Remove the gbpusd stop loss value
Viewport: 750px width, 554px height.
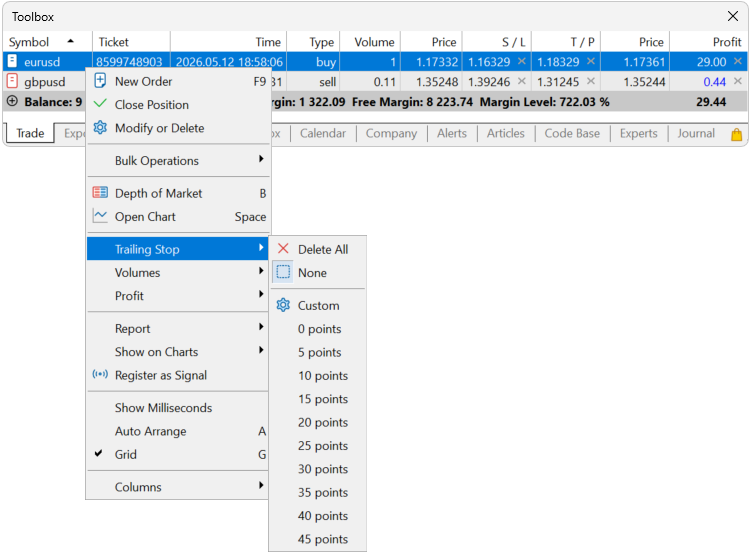521,81
